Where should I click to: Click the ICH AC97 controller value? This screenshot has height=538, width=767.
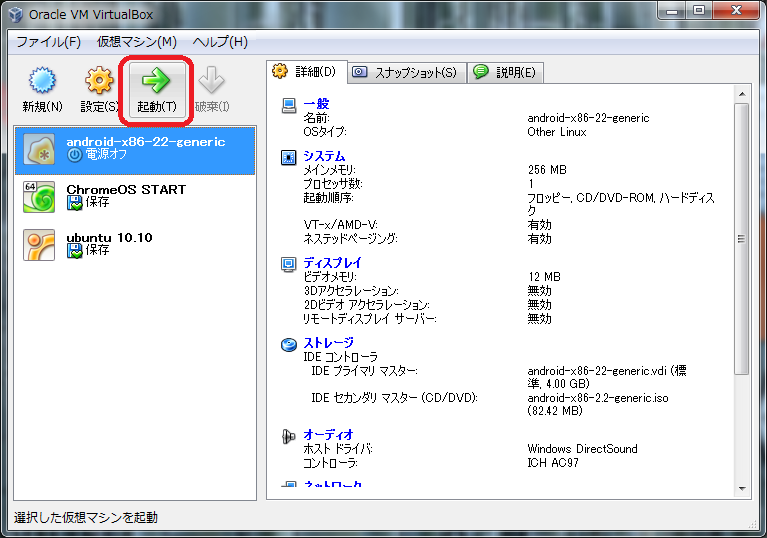pos(553,463)
